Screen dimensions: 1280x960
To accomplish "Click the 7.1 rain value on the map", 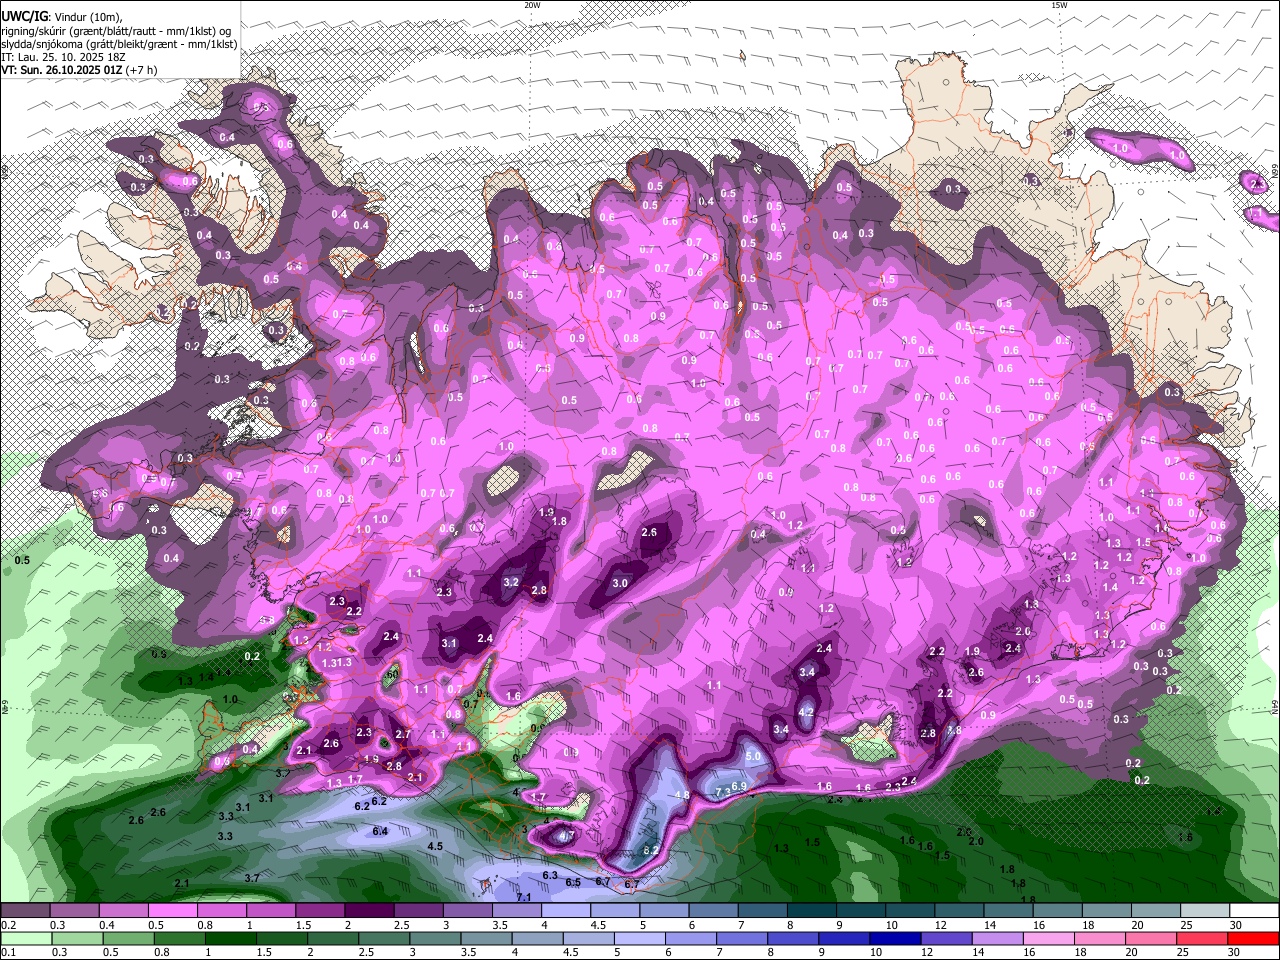I will point(524,898).
